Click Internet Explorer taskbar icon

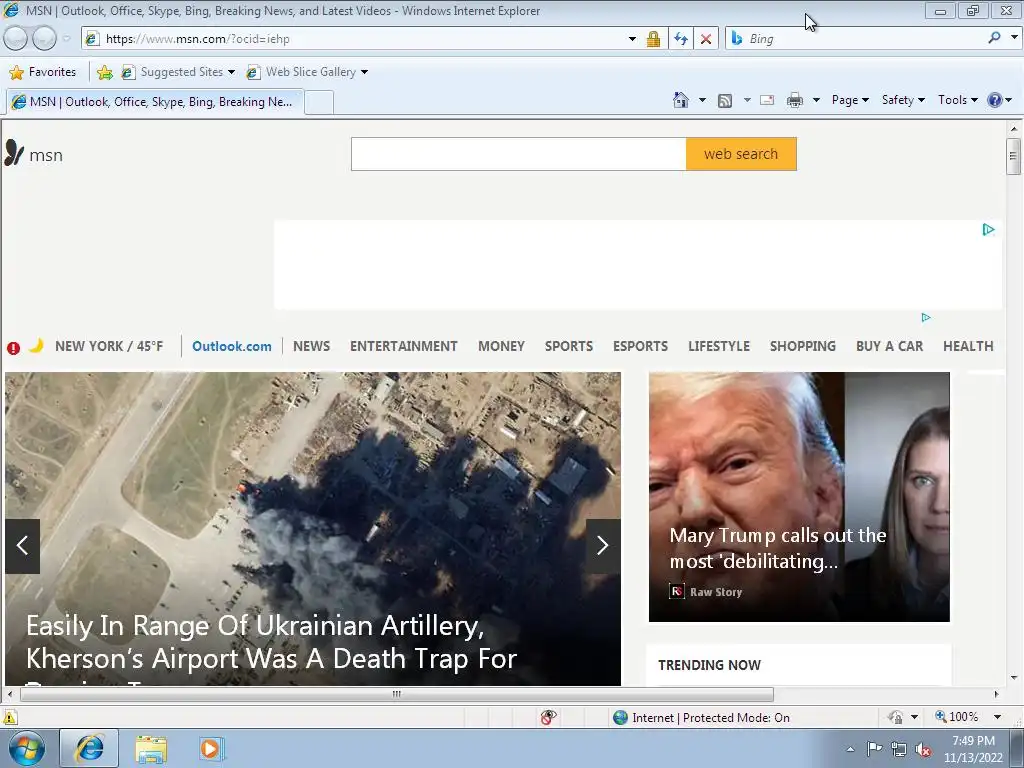89,748
